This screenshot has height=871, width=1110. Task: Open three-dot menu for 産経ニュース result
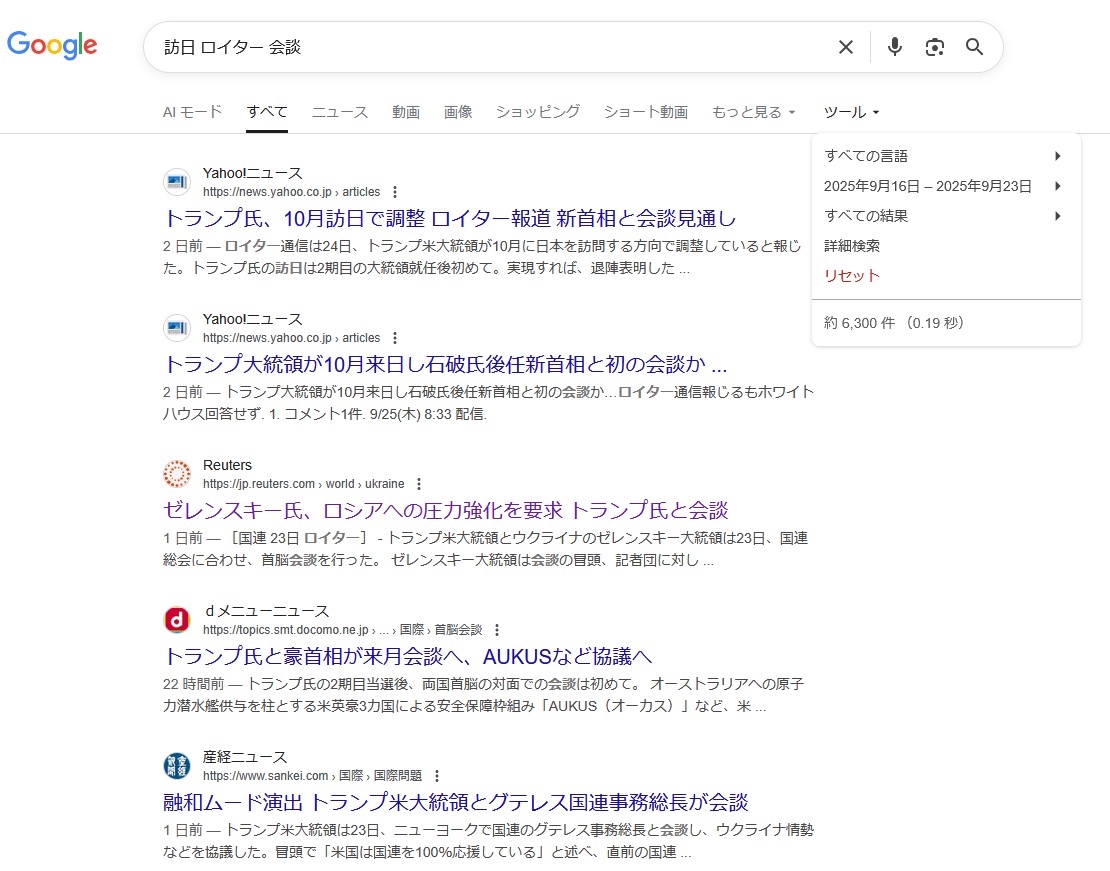click(437, 776)
